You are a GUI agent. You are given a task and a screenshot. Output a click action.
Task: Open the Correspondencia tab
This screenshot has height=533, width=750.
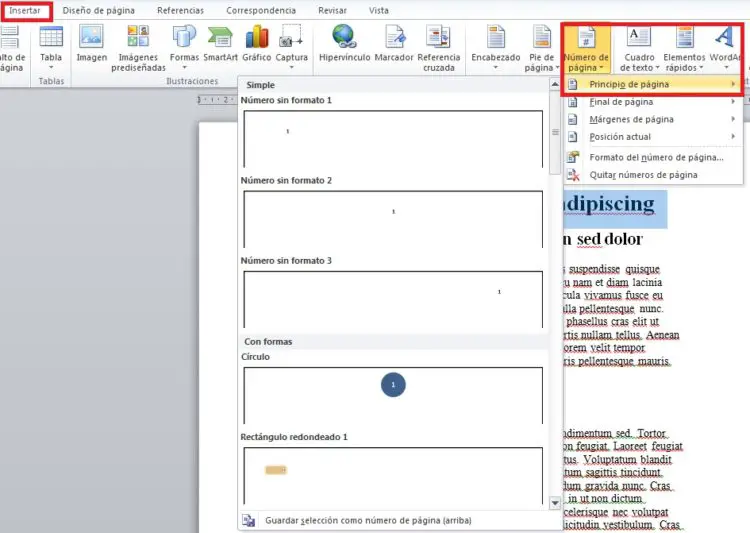click(261, 11)
